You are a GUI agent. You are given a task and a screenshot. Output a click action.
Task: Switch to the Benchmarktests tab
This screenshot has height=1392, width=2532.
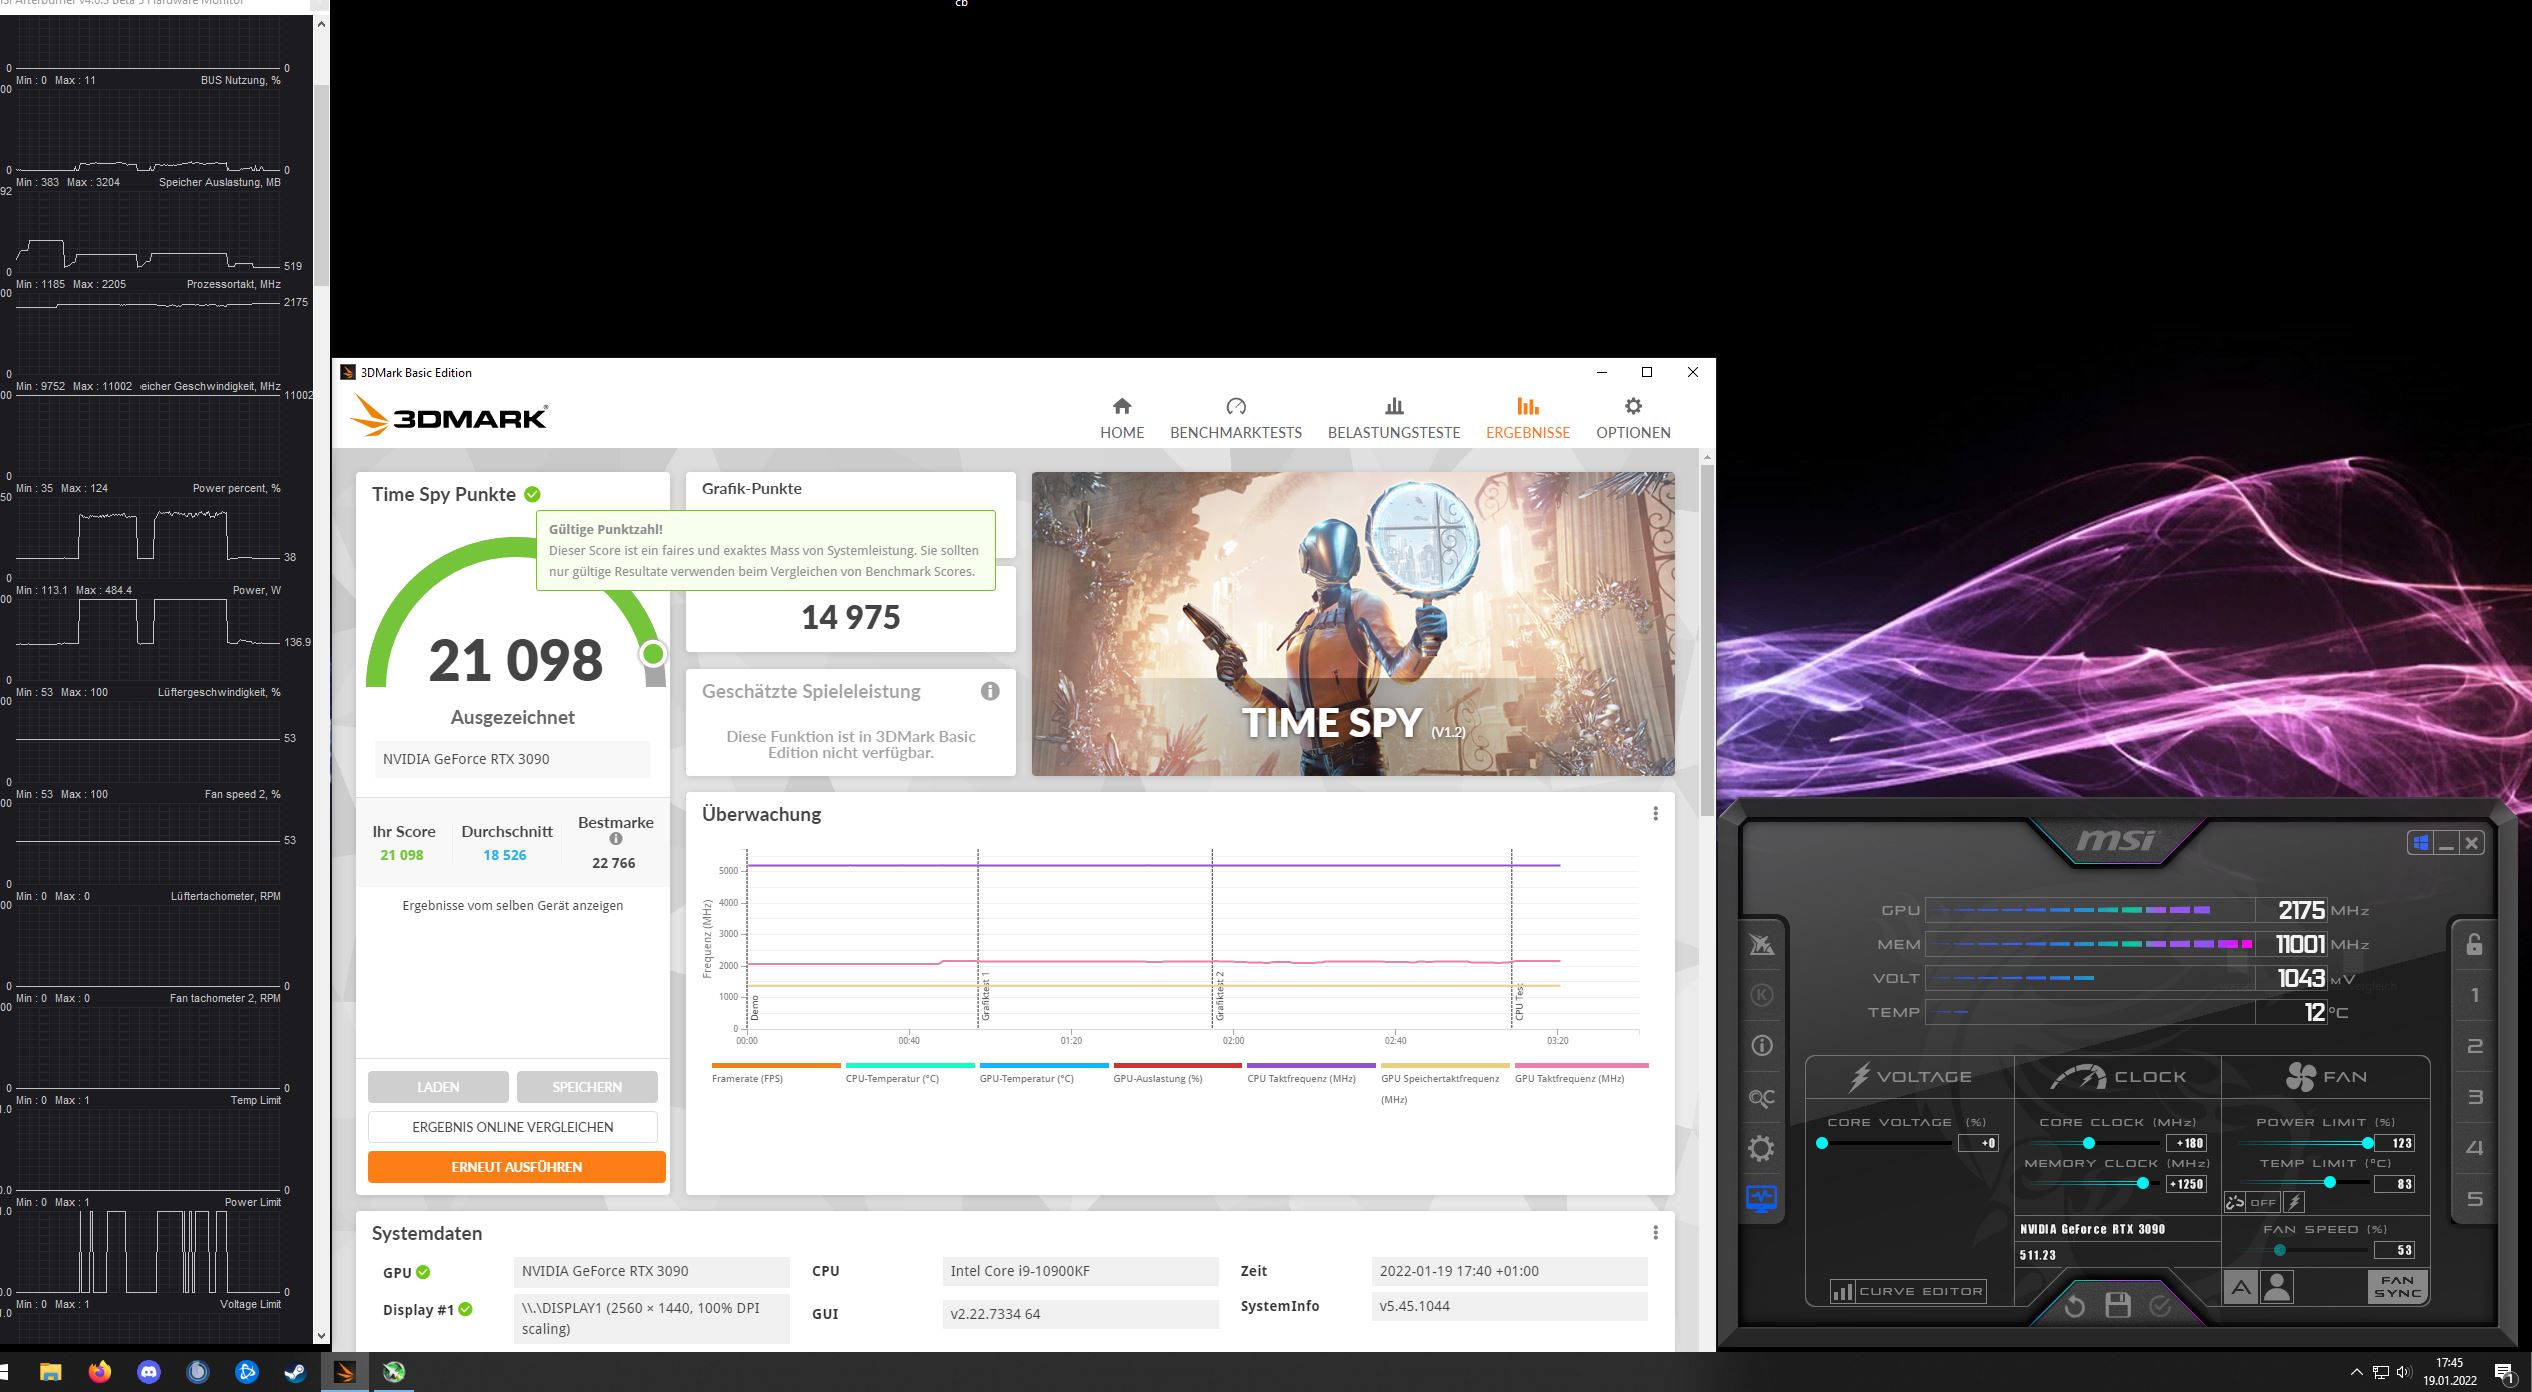[x=1235, y=418]
